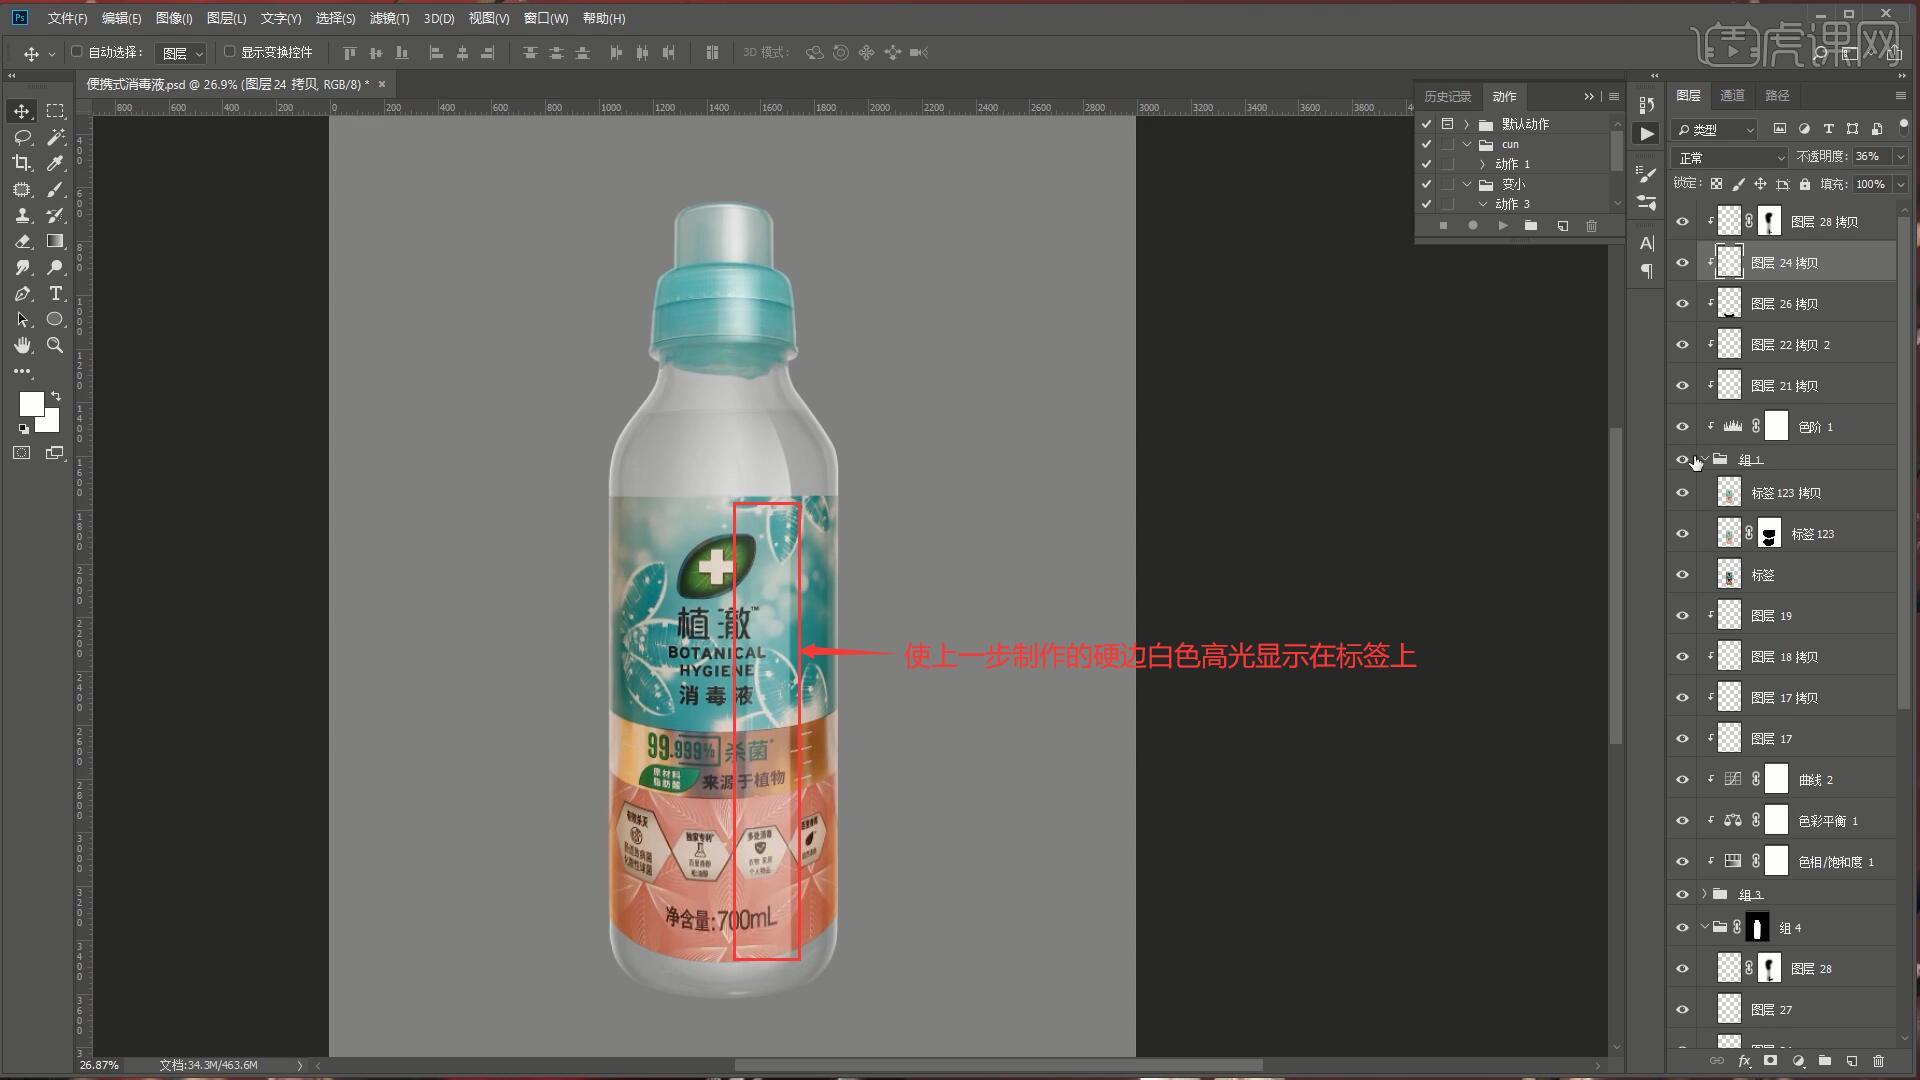Enable the 自动选择 checkbox

(77, 52)
